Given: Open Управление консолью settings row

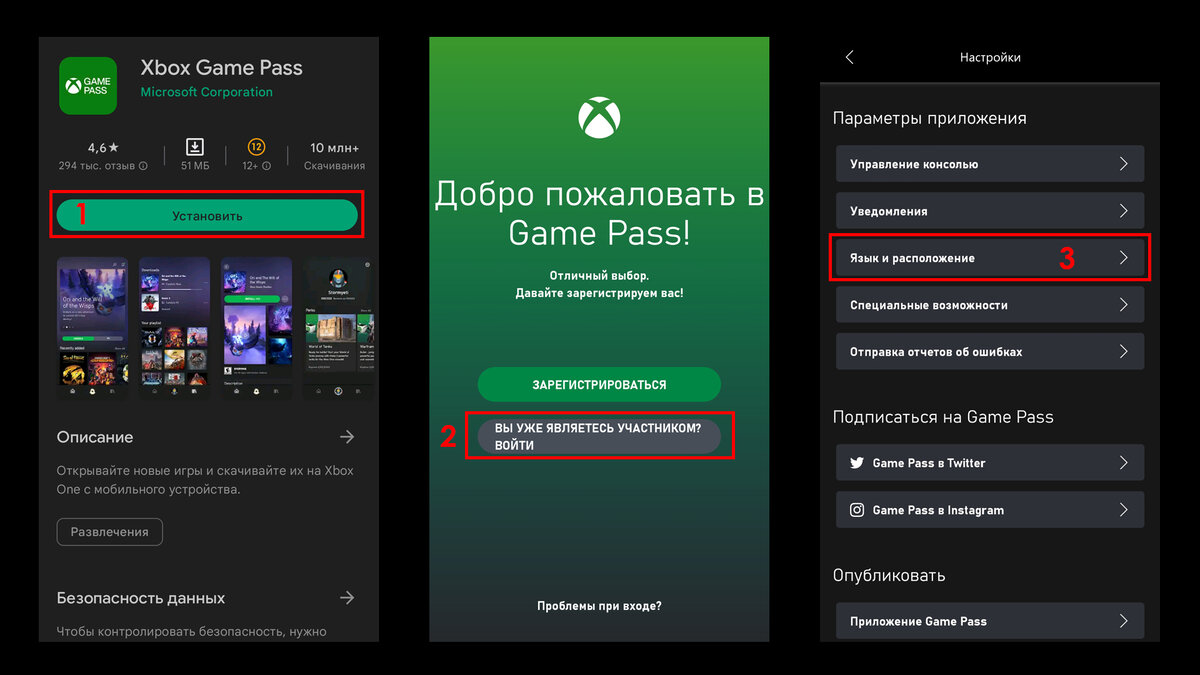Looking at the screenshot, I should 990,164.
